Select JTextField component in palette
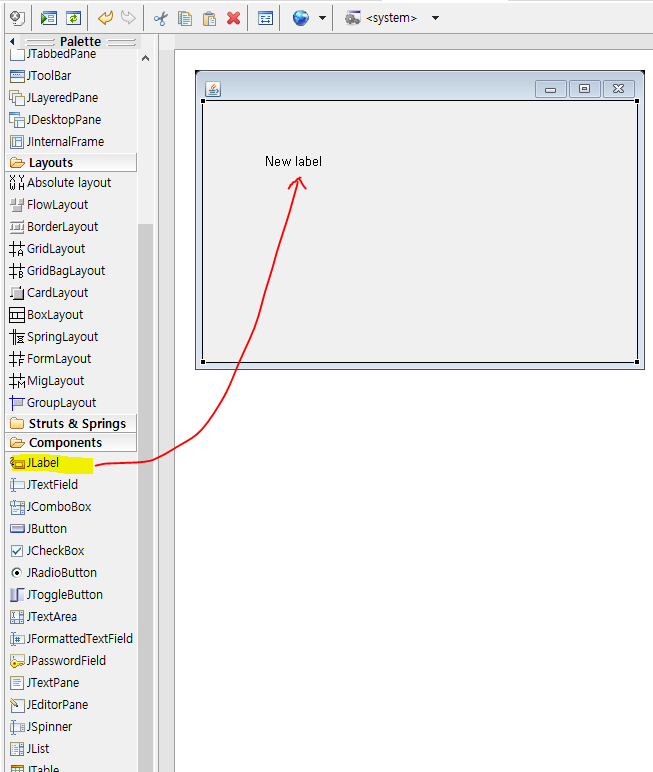Image resolution: width=653 pixels, height=772 pixels. (44, 485)
